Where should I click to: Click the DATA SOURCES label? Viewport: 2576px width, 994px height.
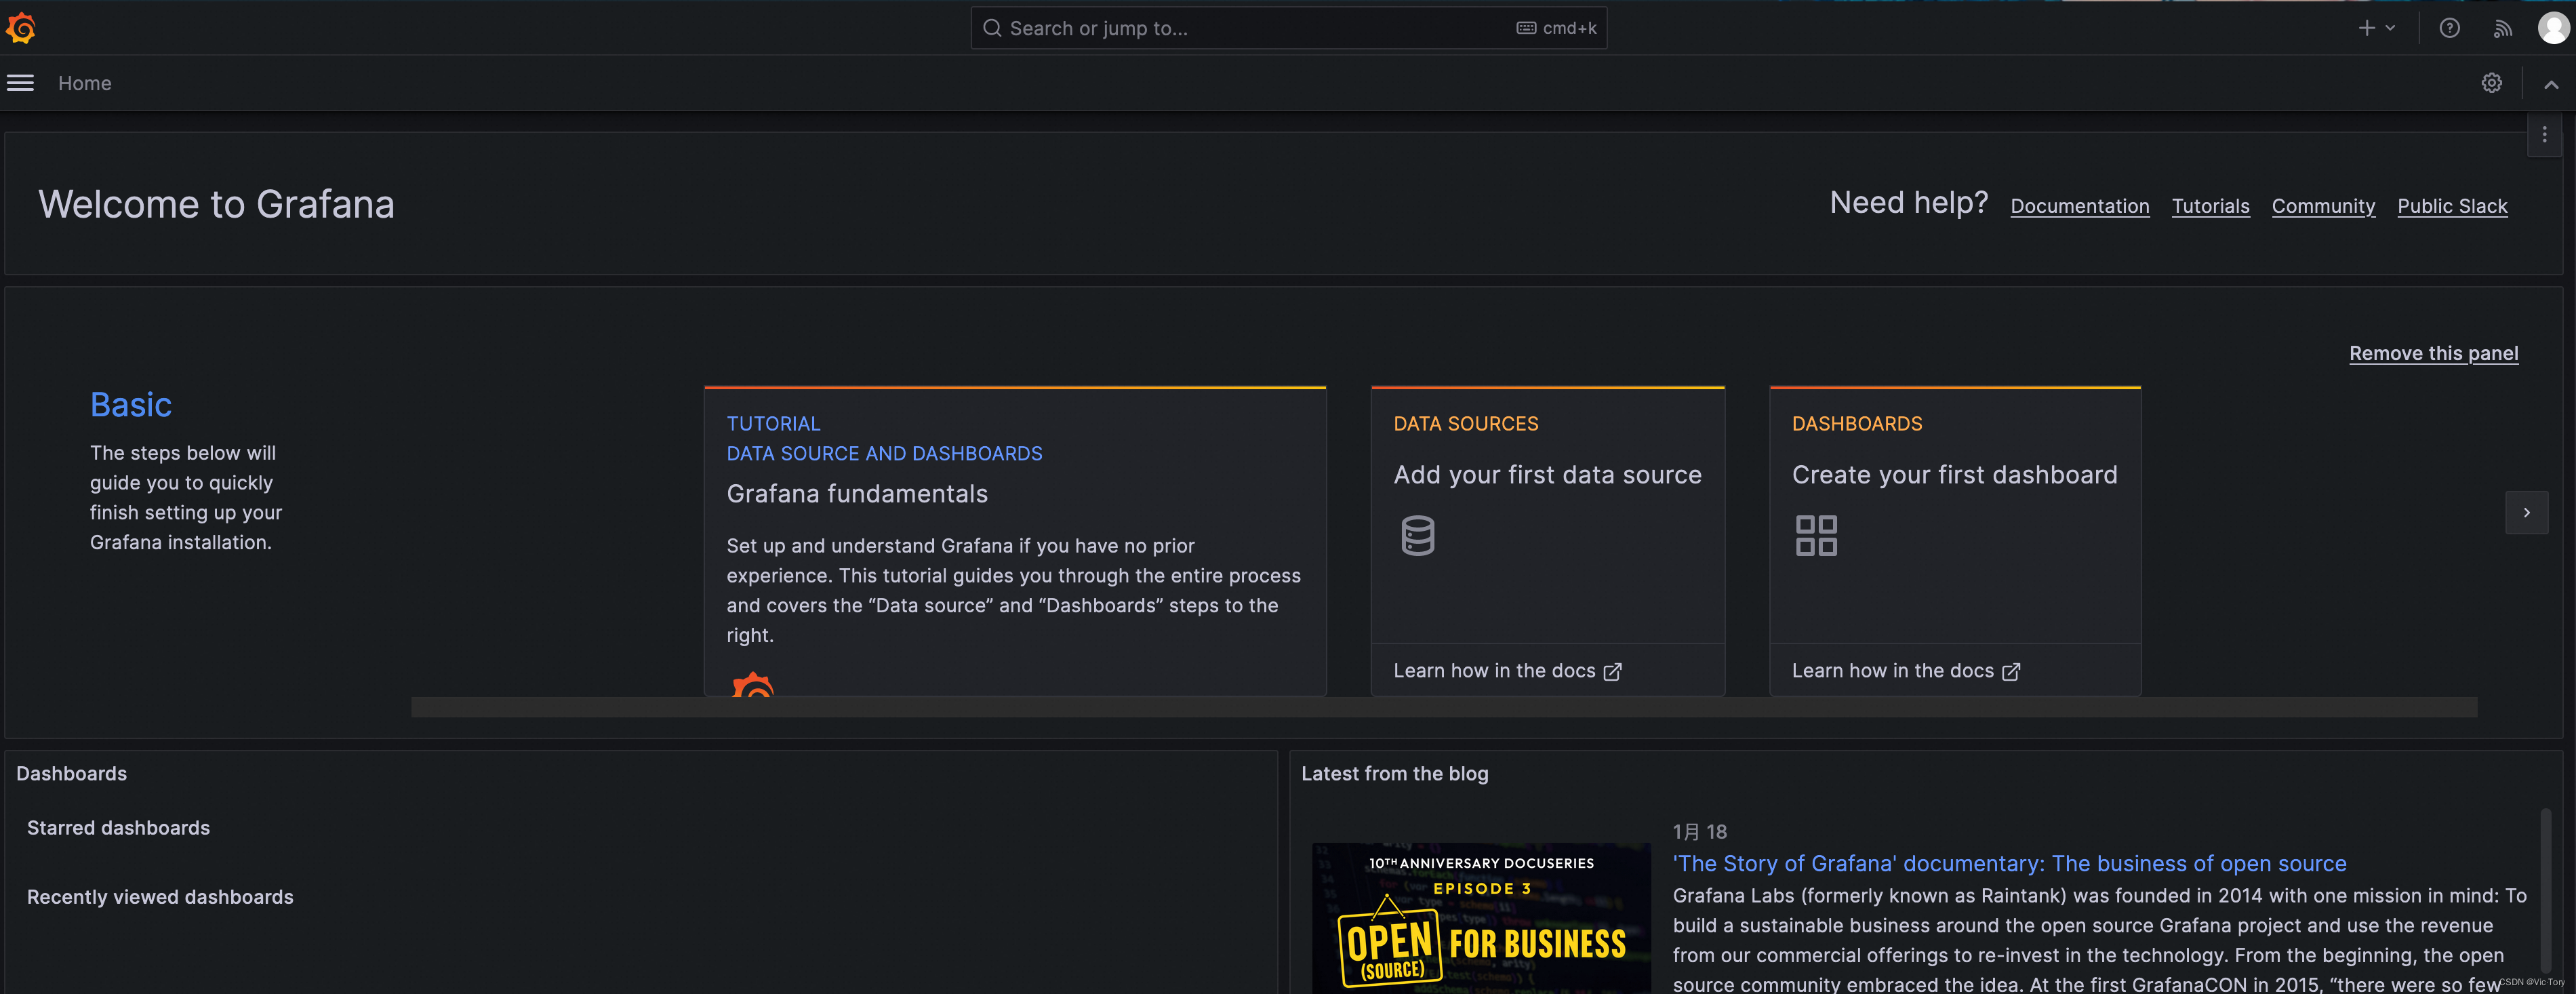pyautogui.click(x=1465, y=424)
